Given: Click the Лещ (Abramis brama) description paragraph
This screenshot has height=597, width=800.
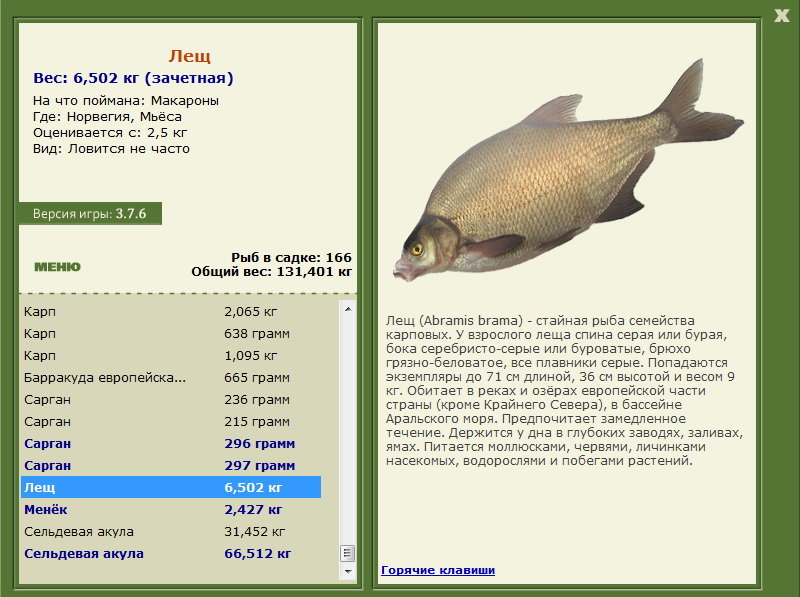Looking at the screenshot, I should [564, 390].
